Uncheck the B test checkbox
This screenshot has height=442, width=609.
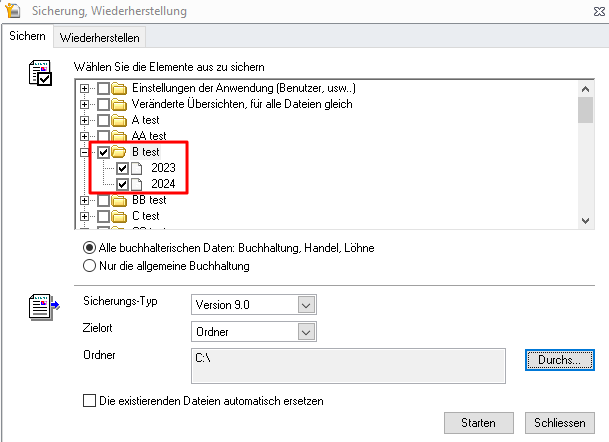tap(103, 152)
